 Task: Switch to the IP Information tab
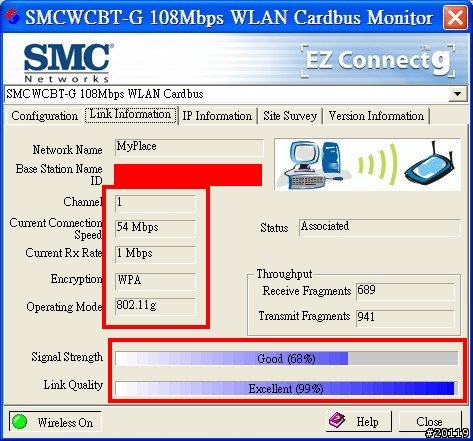(x=217, y=116)
